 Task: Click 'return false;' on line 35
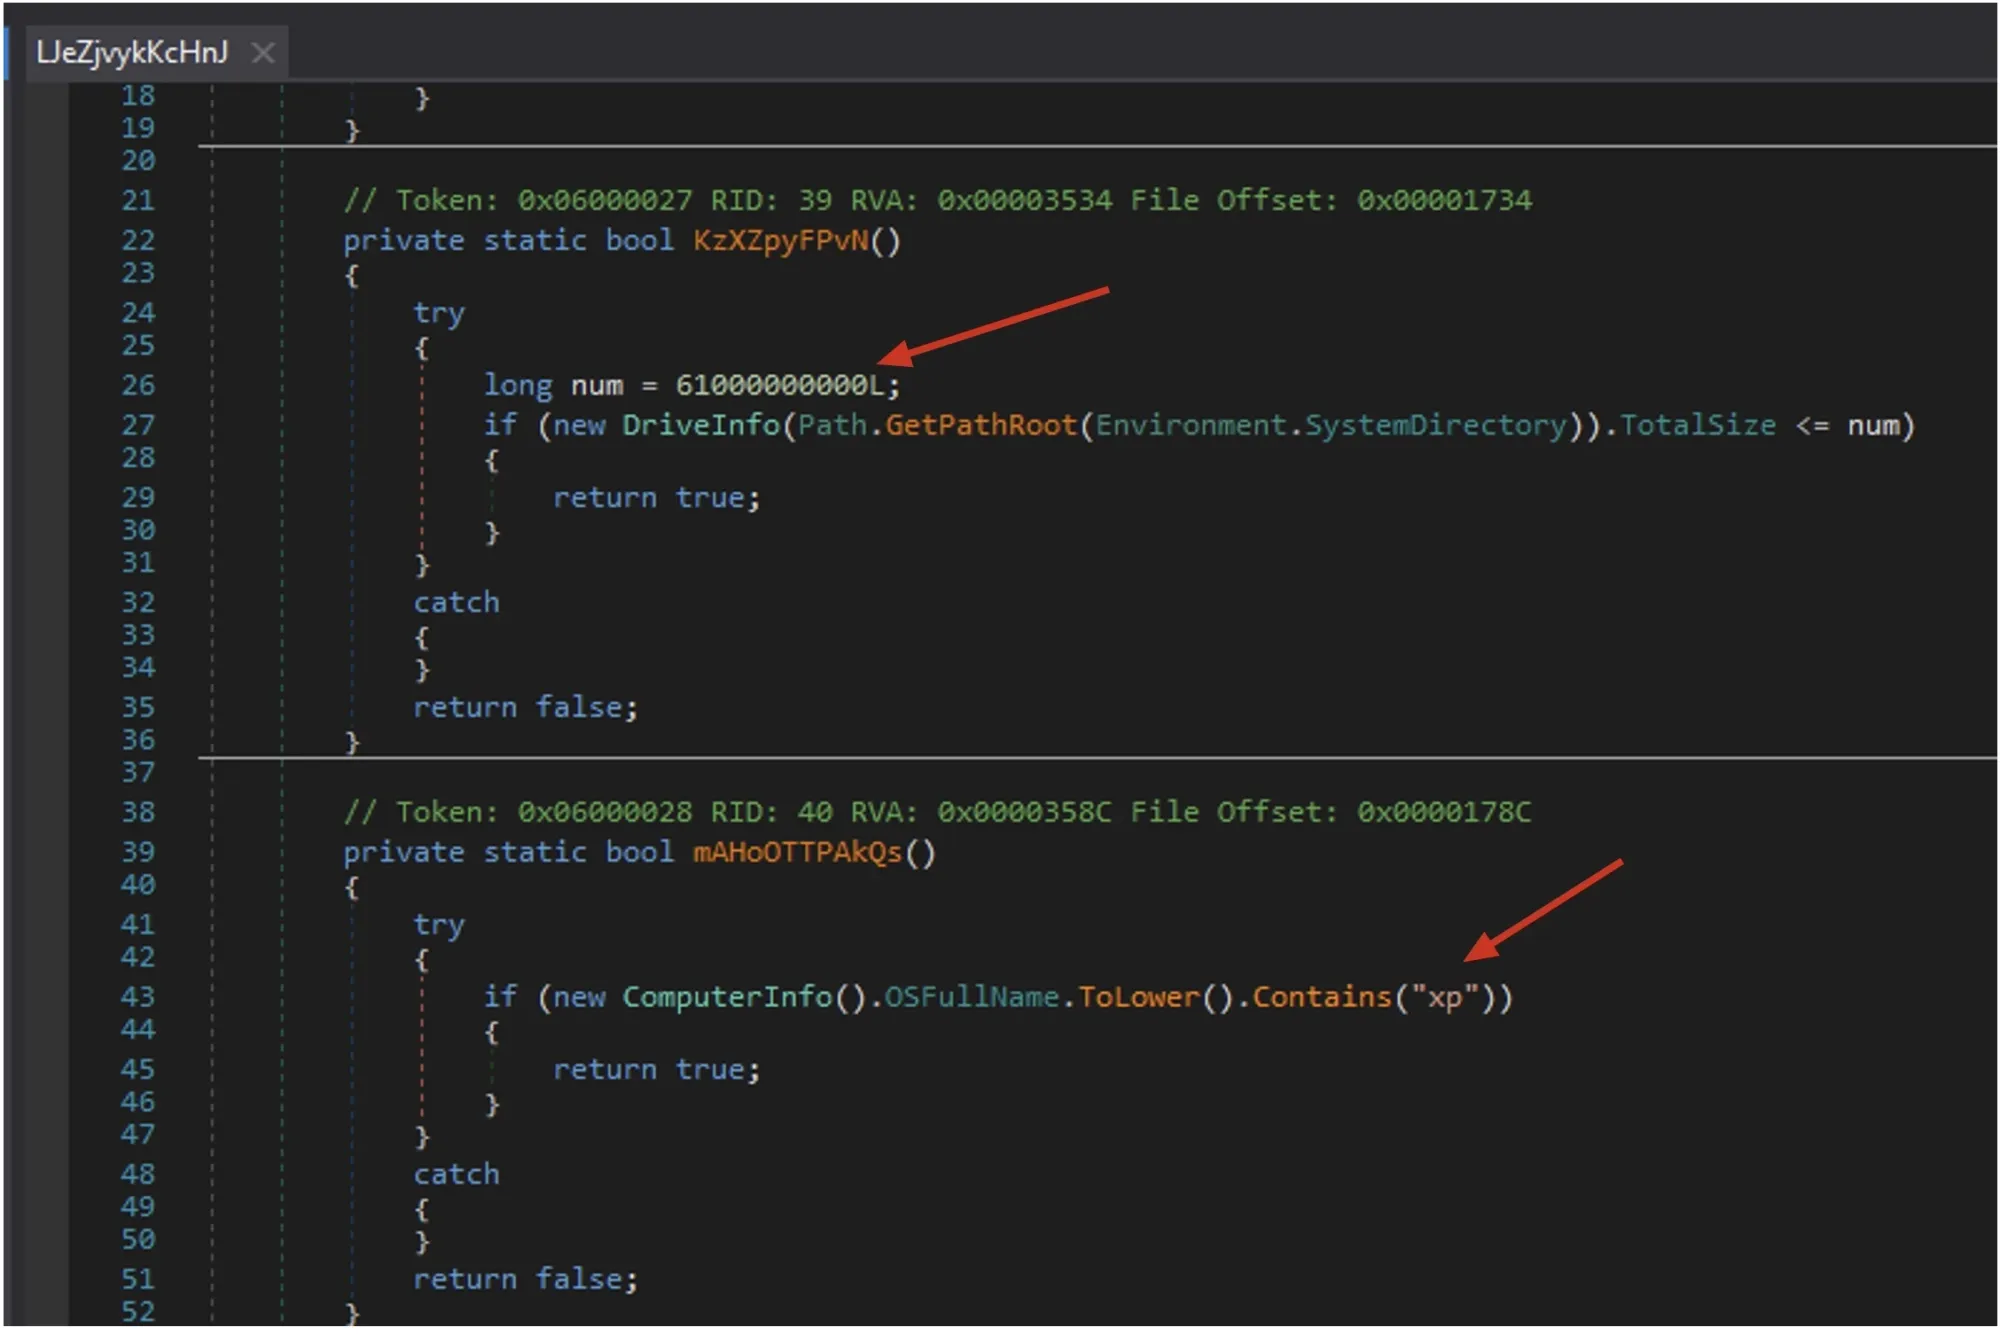click(526, 708)
